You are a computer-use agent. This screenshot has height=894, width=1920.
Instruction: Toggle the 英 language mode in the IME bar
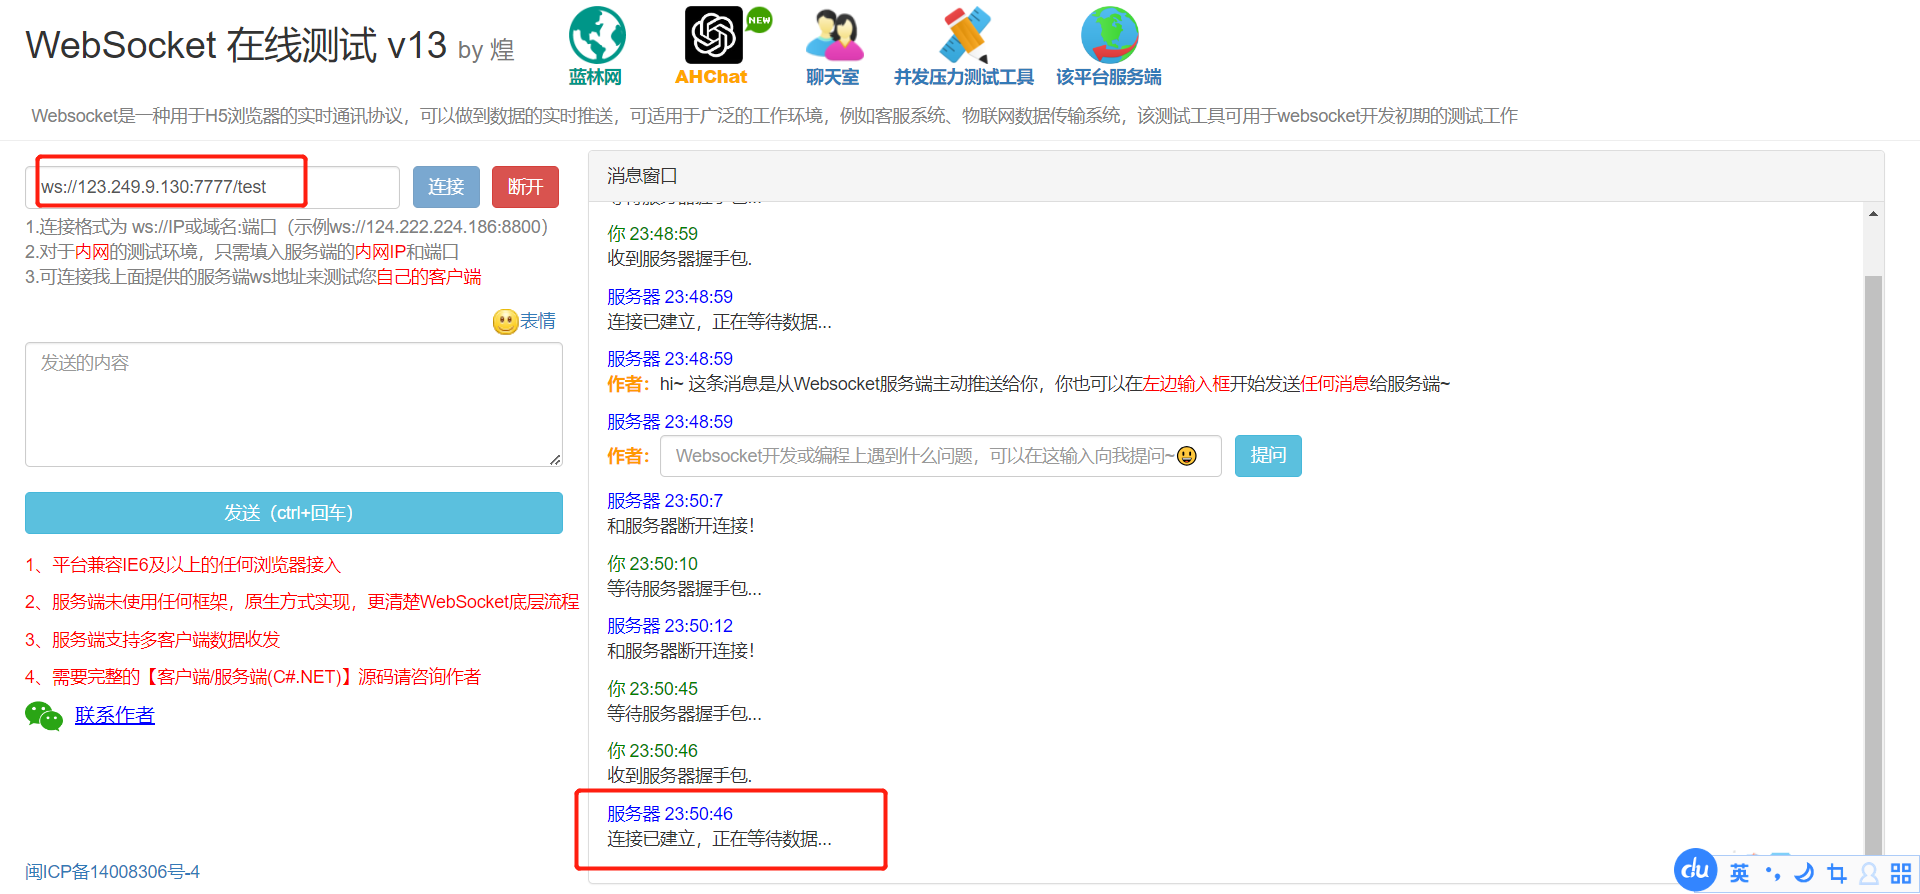click(x=1740, y=873)
